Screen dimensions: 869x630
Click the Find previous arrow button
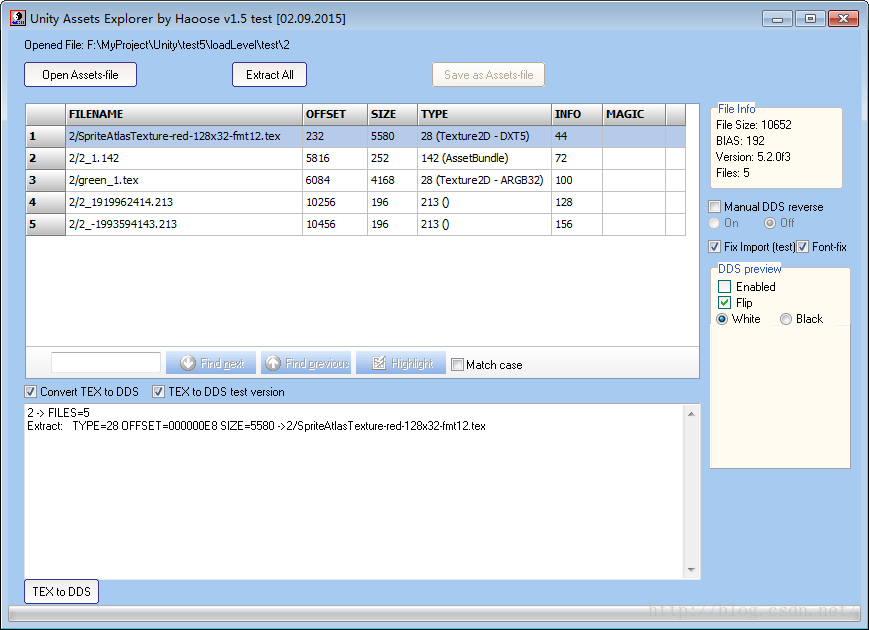pos(306,363)
